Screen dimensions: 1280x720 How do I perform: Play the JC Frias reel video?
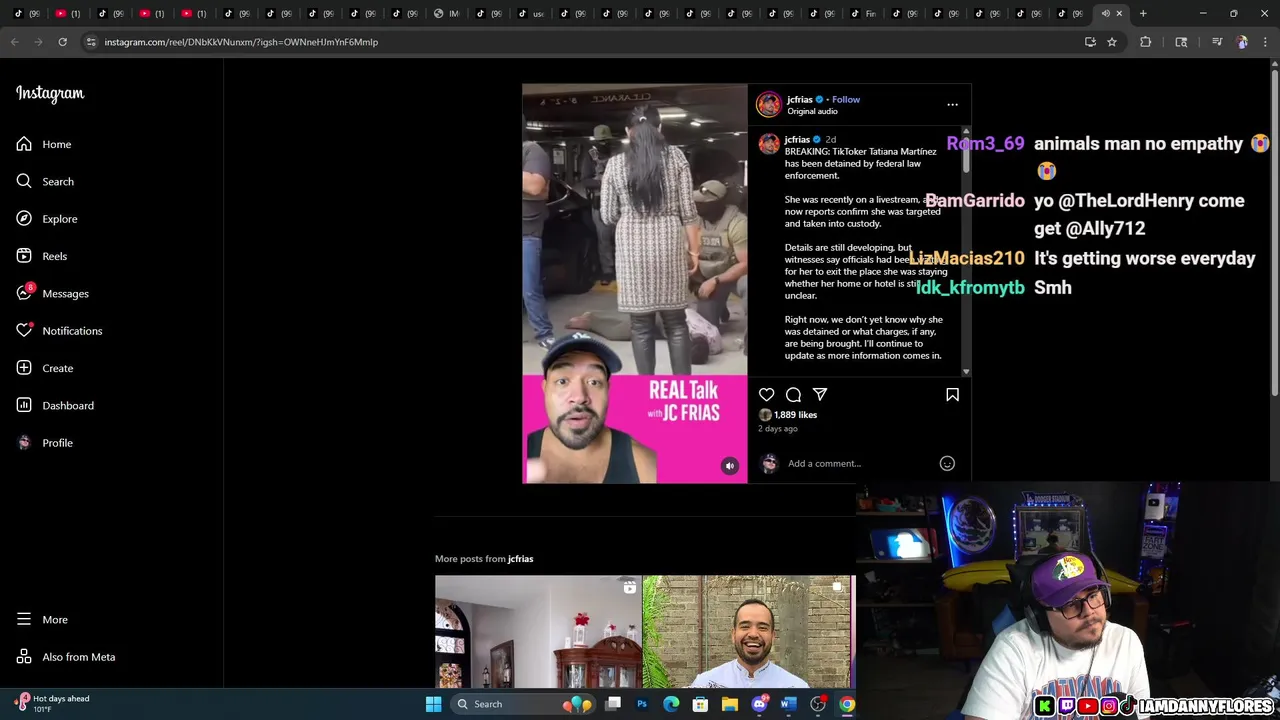click(634, 284)
